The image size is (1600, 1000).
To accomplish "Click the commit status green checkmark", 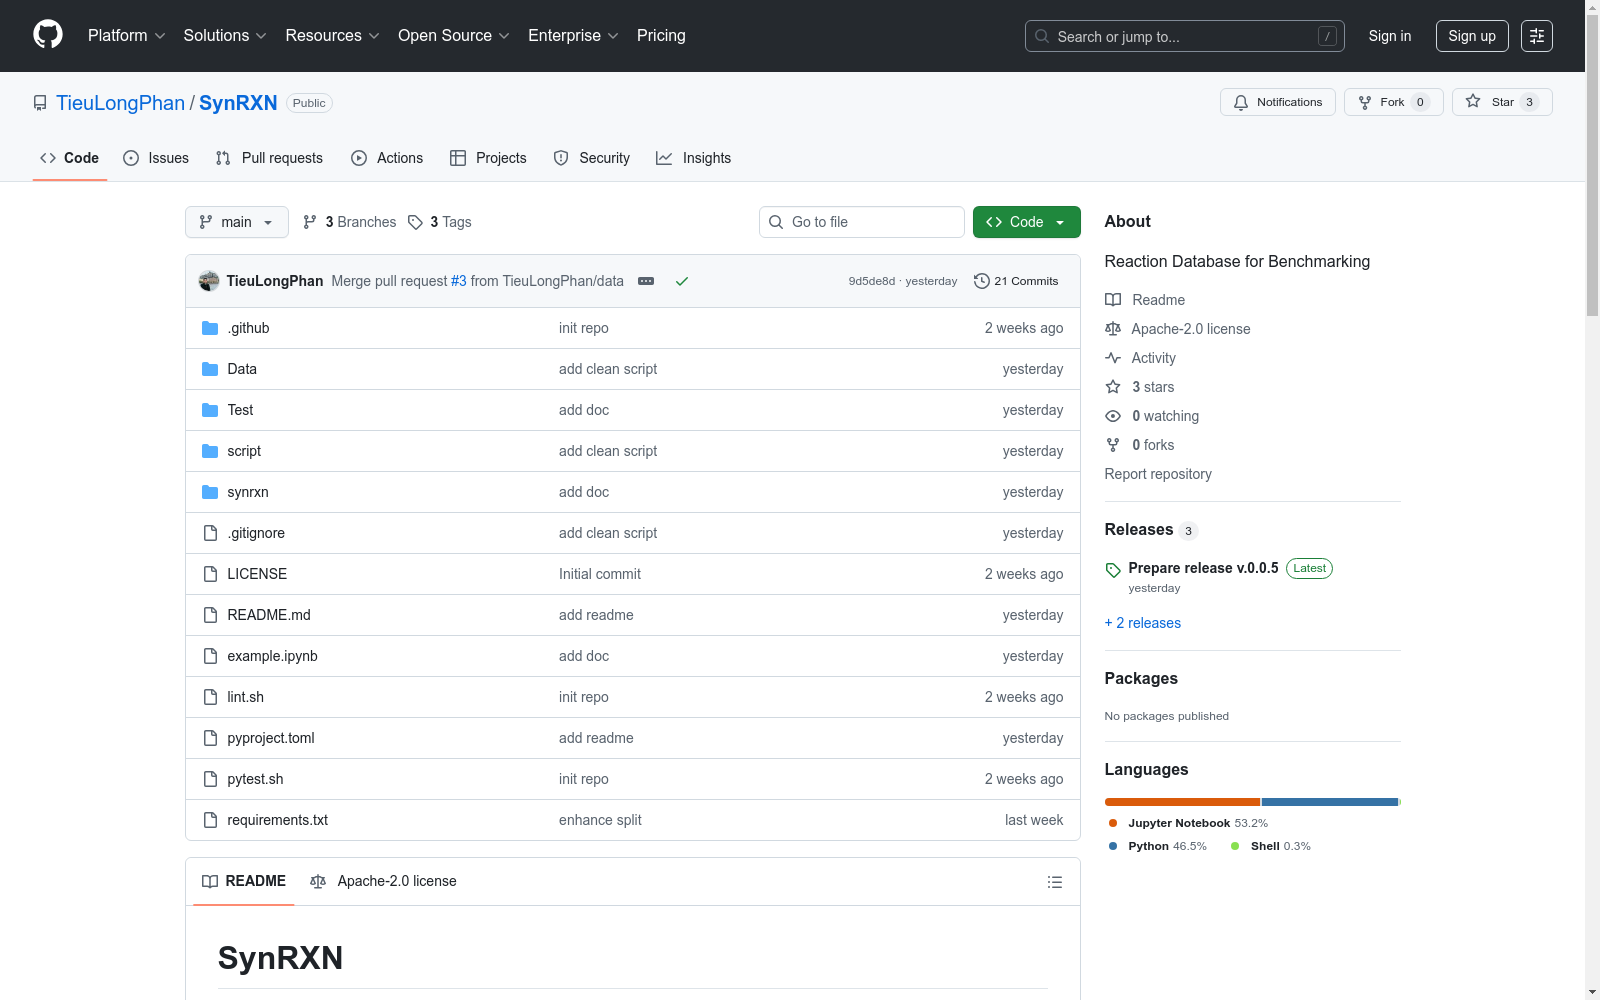I will pyautogui.click(x=682, y=281).
